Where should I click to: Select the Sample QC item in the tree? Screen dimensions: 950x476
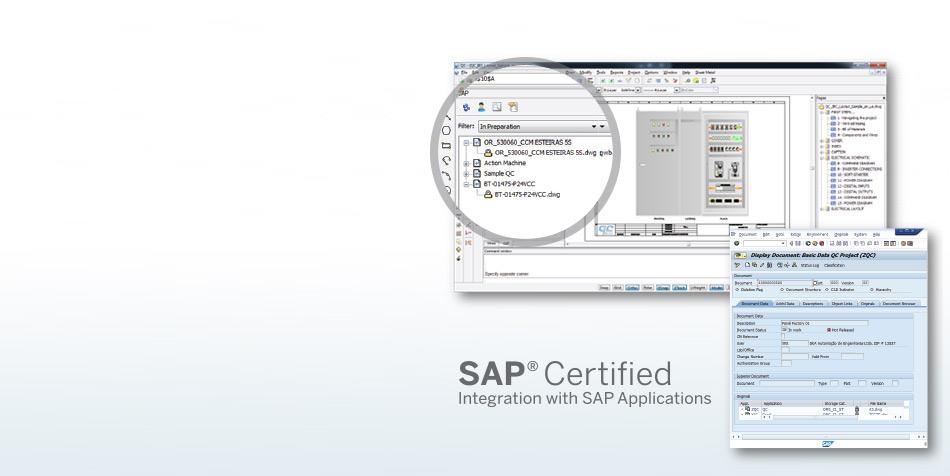(x=499, y=173)
